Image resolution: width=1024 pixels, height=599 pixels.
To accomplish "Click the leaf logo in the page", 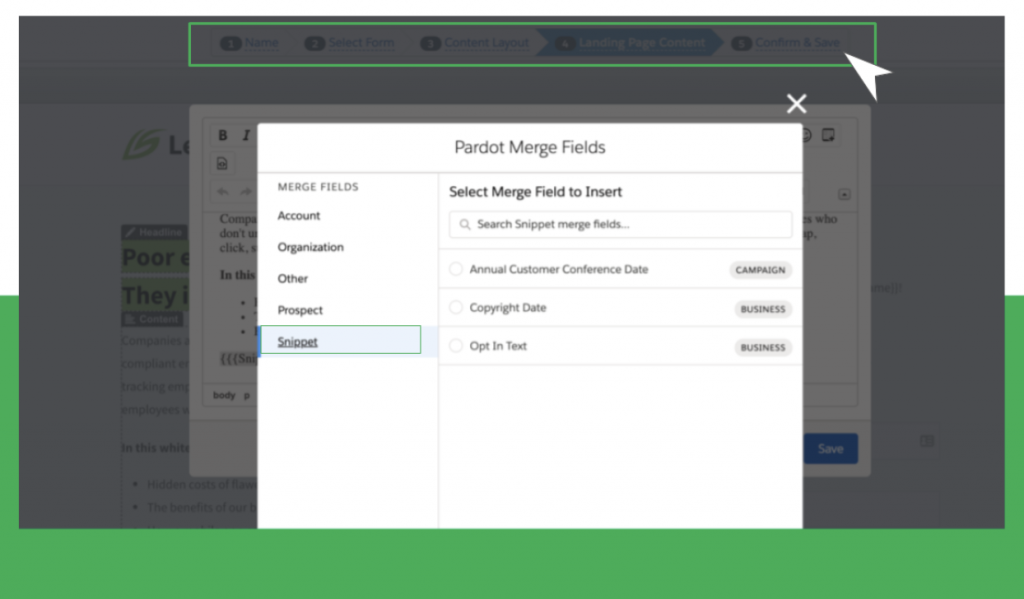I will 142,144.
